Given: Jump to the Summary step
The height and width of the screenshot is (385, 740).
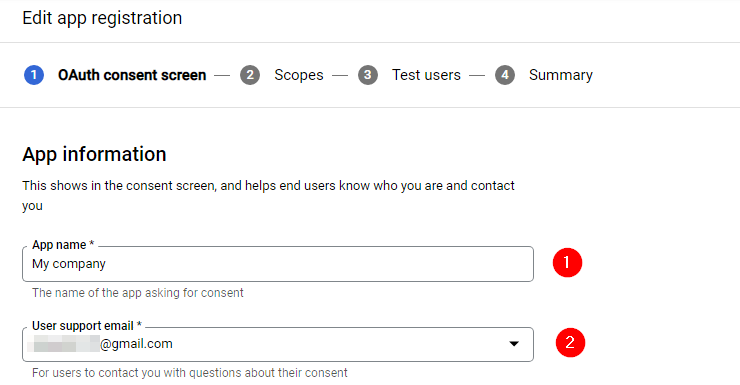Looking at the screenshot, I should (561, 75).
